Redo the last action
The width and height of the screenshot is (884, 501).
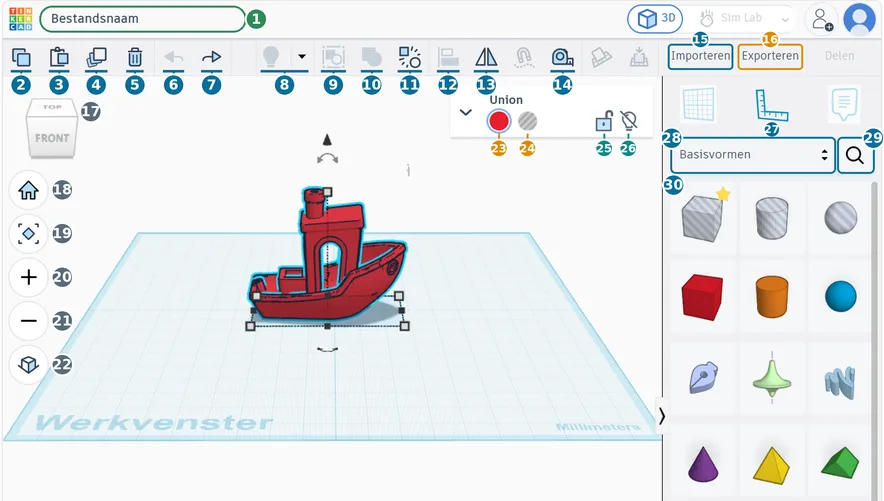211,57
